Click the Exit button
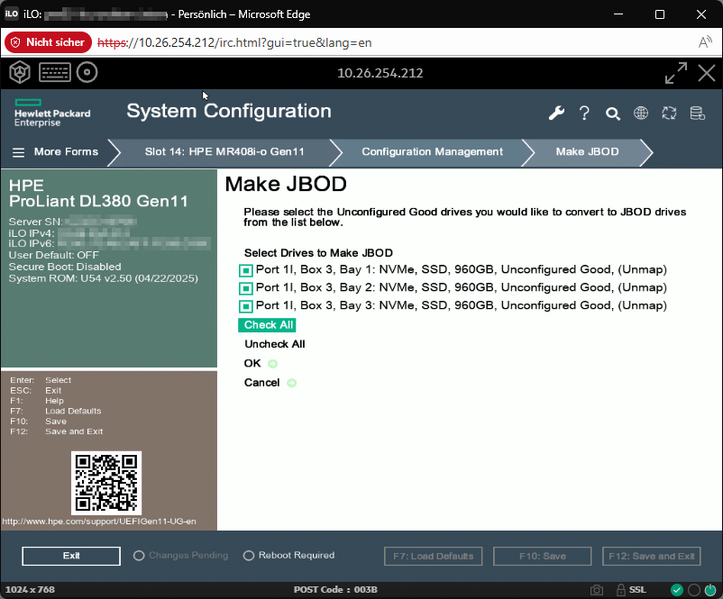The height and width of the screenshot is (599, 723). pyautogui.click(x=71, y=556)
